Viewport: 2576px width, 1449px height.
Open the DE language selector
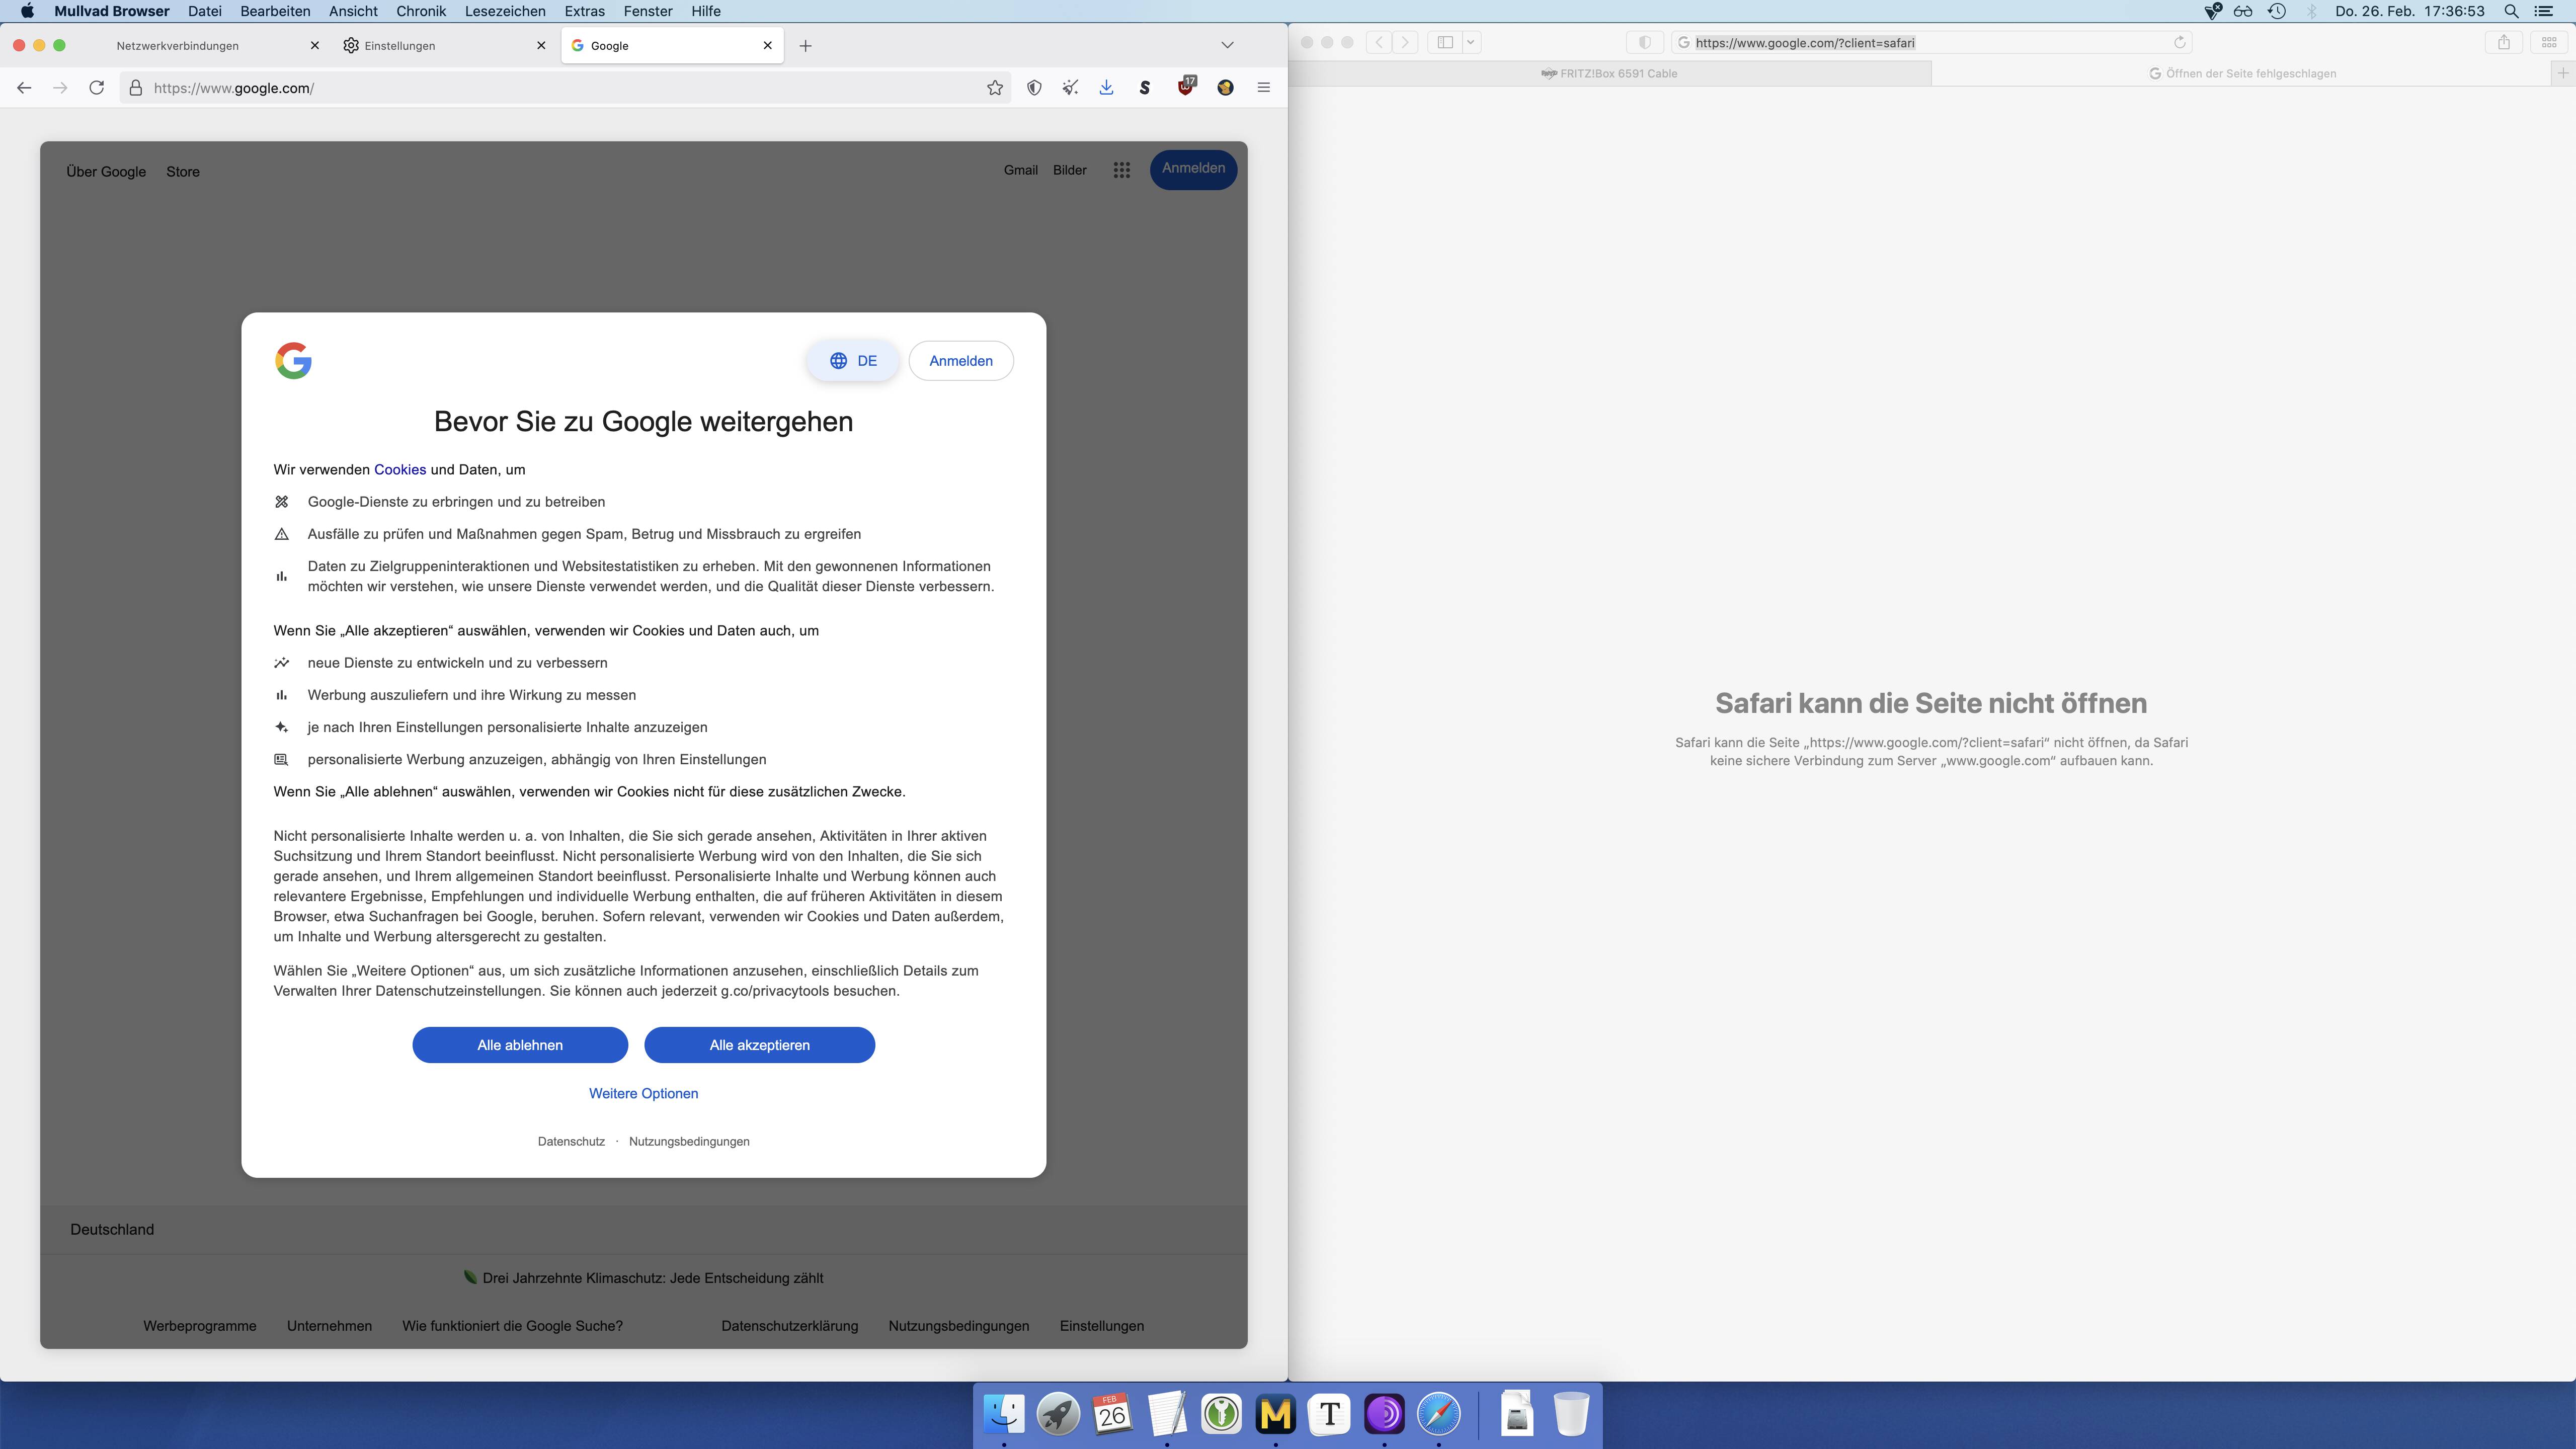pyautogui.click(x=852, y=361)
